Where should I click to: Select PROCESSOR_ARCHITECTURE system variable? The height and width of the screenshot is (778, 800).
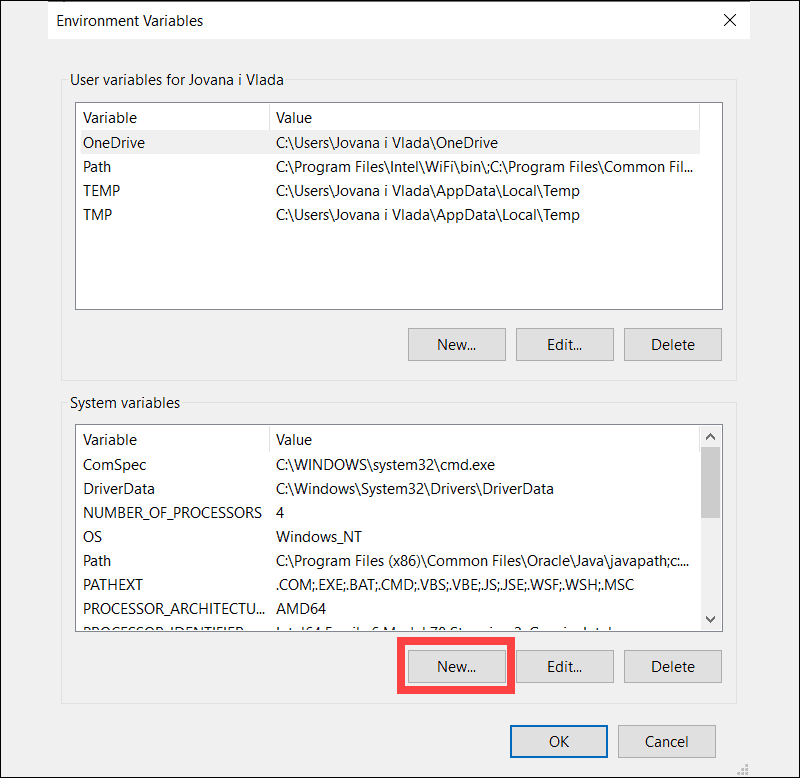point(390,609)
